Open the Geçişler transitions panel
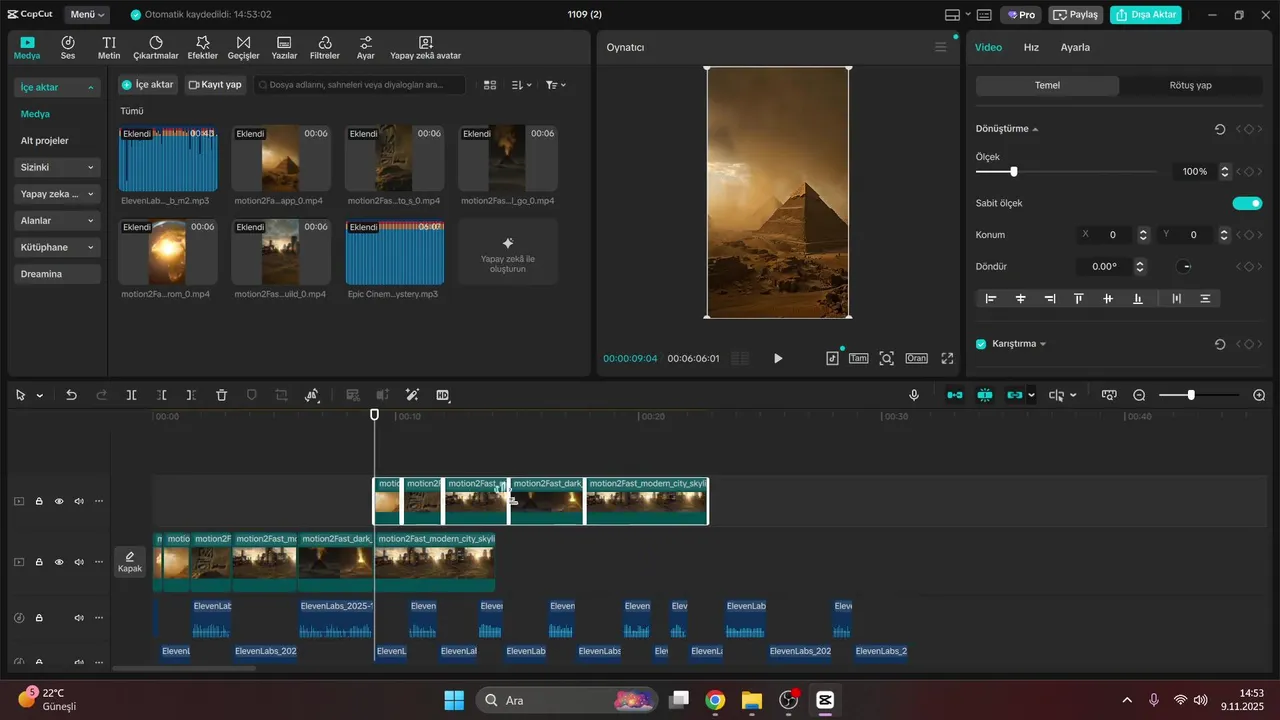The height and width of the screenshot is (720, 1280). click(x=243, y=47)
